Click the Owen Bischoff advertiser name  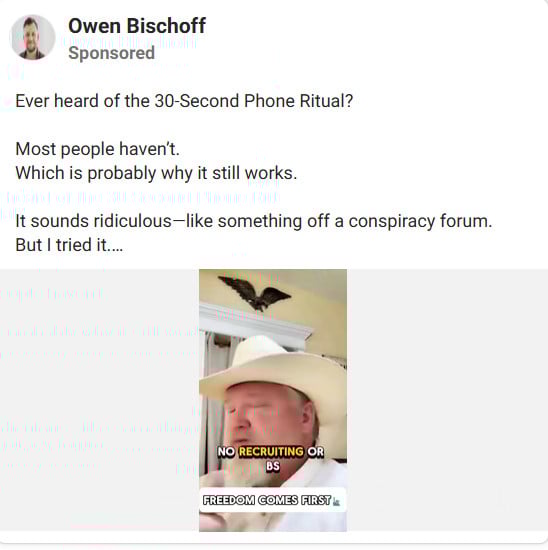point(137,26)
